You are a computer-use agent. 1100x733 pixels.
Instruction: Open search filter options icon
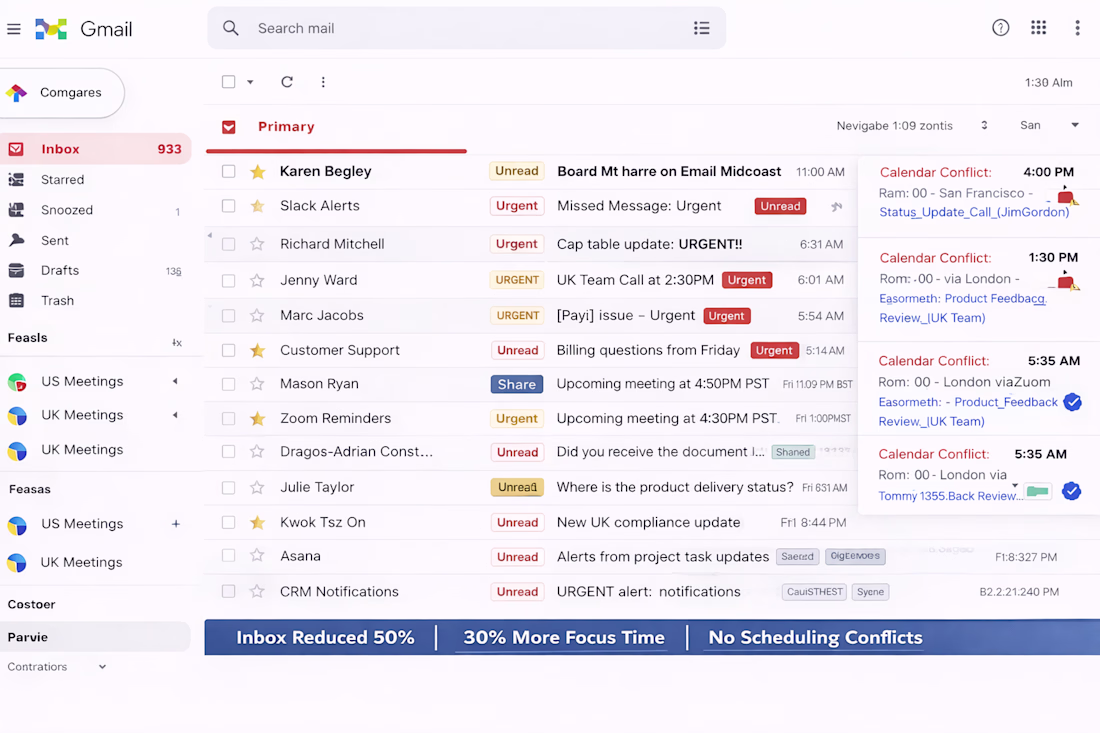click(701, 28)
